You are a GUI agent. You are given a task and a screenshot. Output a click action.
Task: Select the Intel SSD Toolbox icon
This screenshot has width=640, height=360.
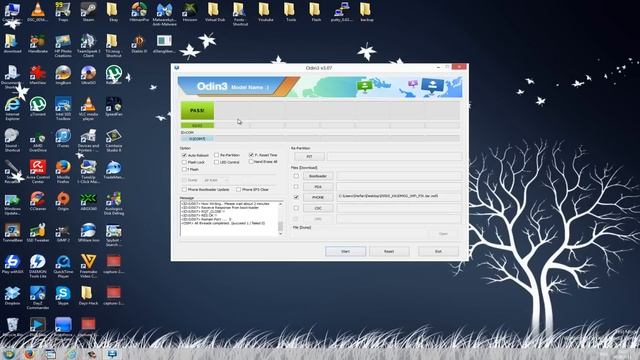tap(63, 109)
